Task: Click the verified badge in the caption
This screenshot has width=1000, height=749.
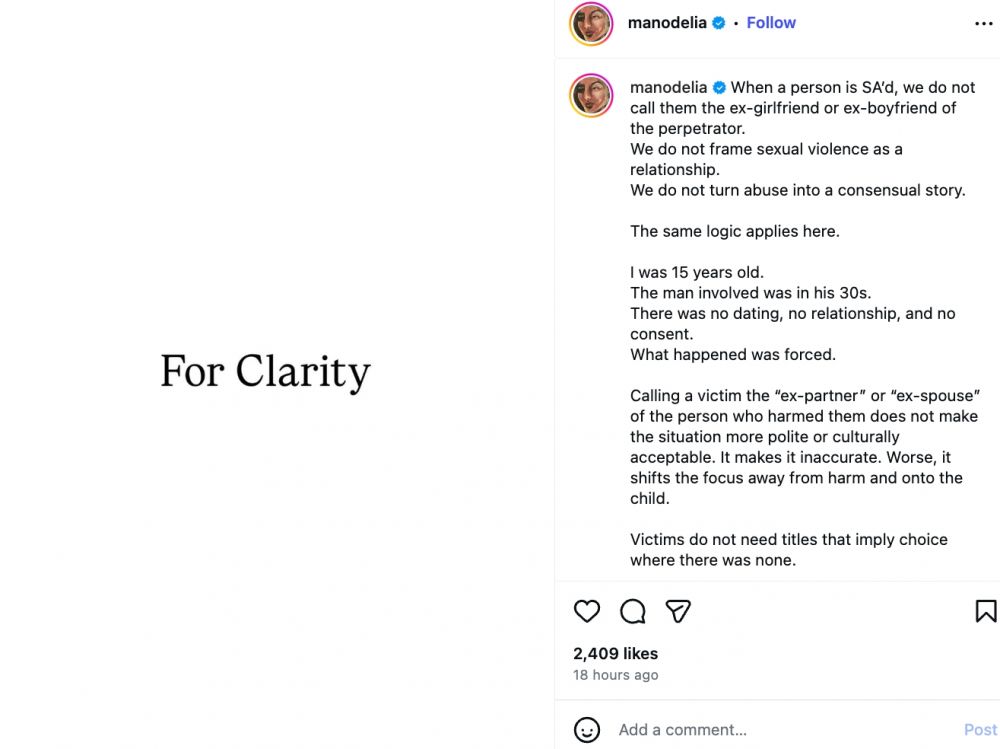Action: pos(719,88)
